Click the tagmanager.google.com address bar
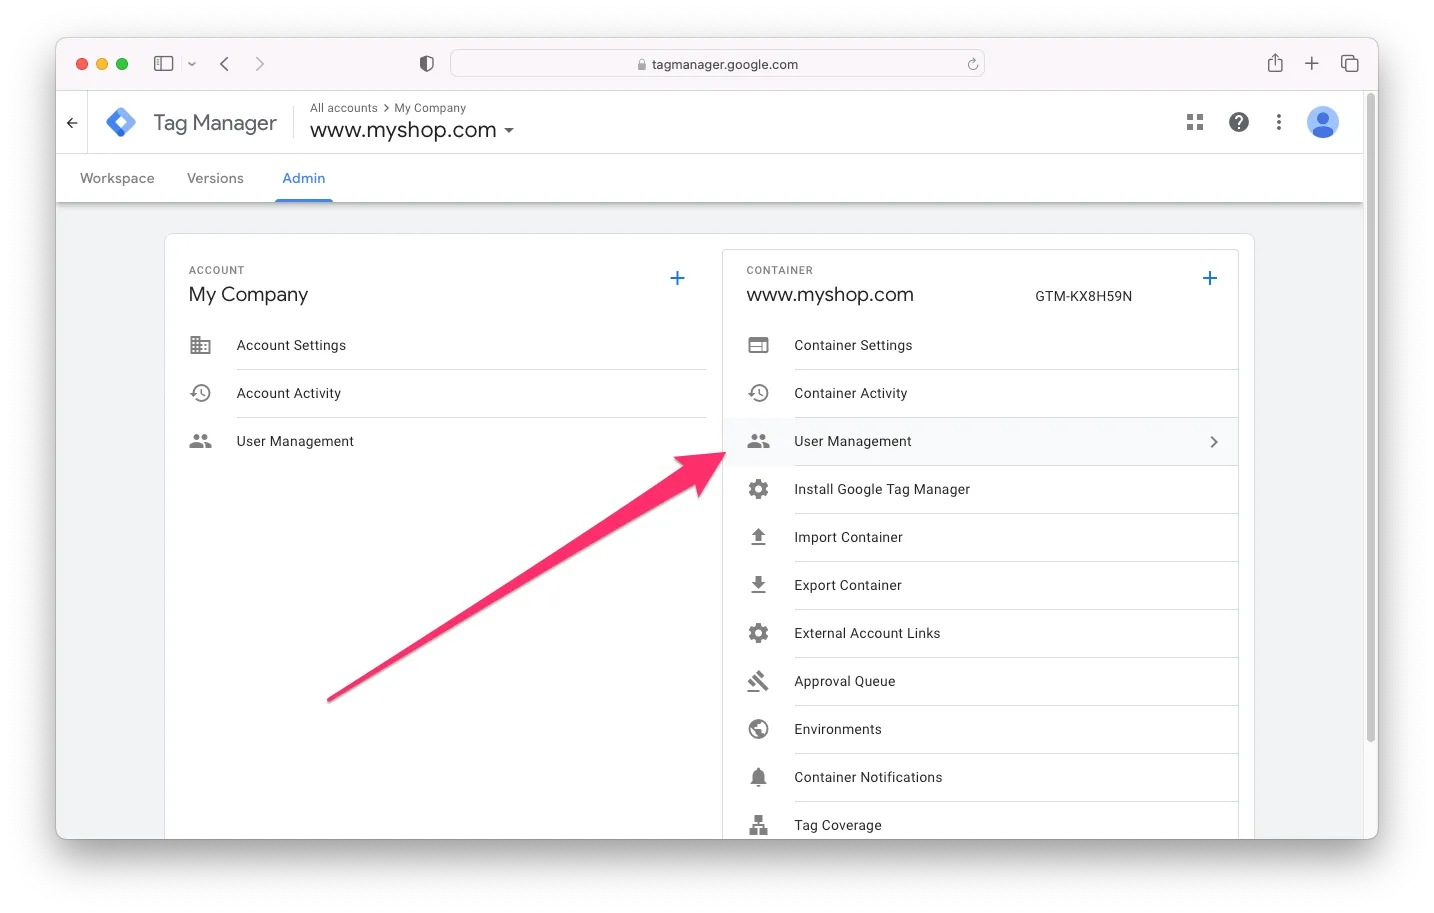1434x913 pixels. point(717,64)
